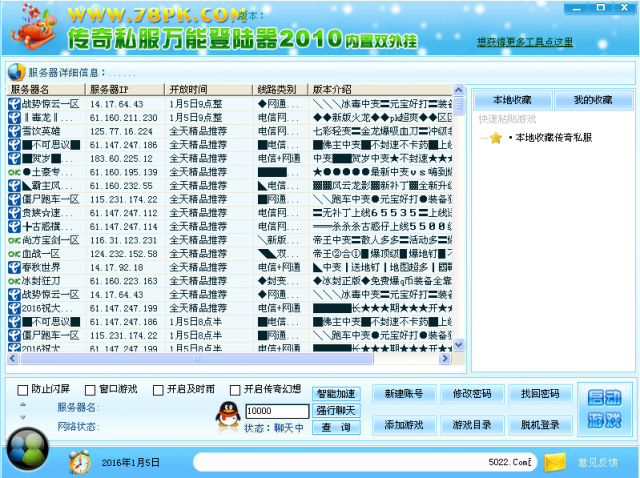Open the 想获得更多工具点这里 link
The width and height of the screenshot is (640, 478).
coord(525,42)
